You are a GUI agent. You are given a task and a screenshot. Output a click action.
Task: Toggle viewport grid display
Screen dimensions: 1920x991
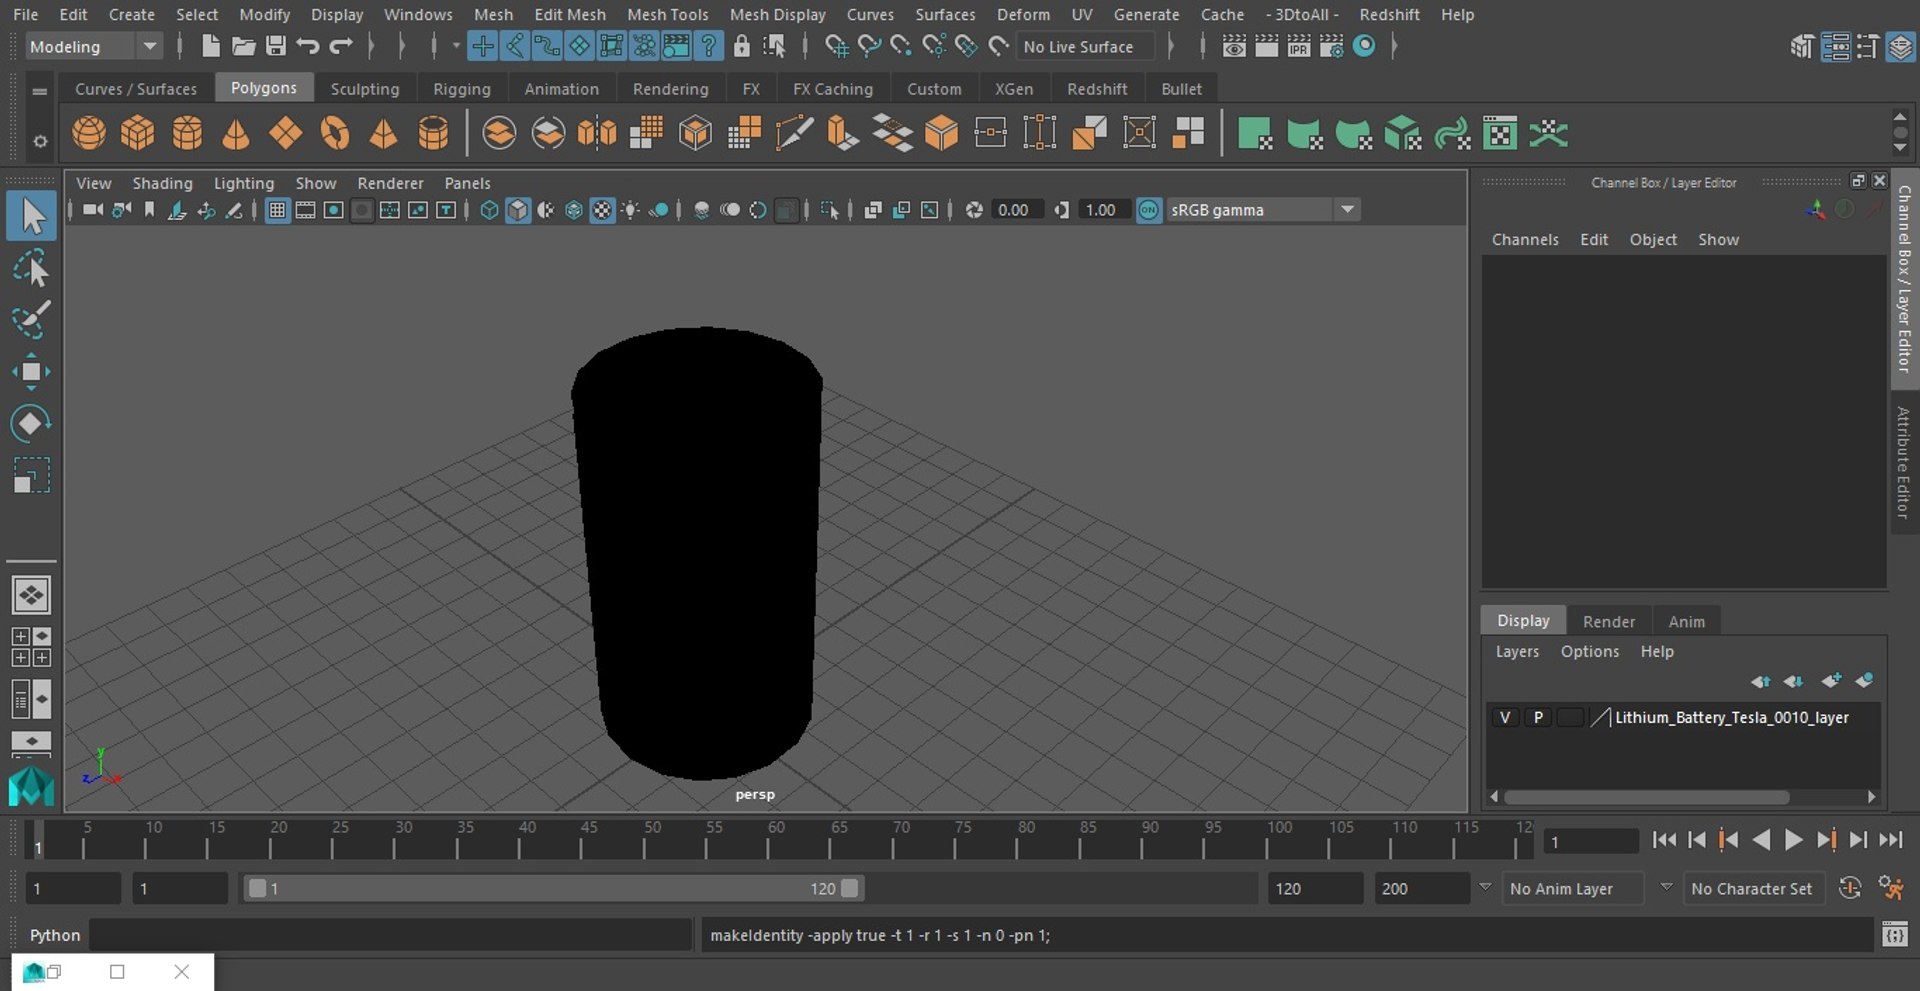coord(277,210)
